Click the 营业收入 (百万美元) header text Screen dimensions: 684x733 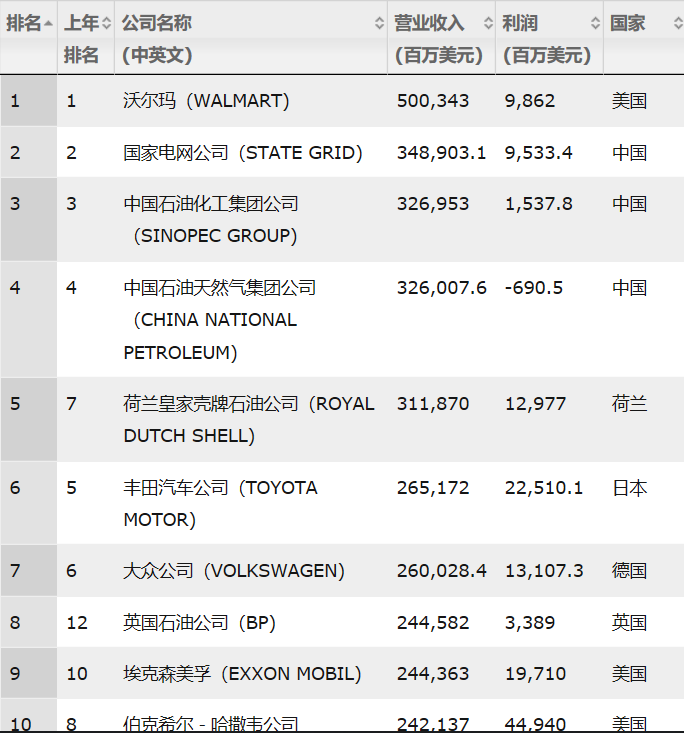[438, 39]
